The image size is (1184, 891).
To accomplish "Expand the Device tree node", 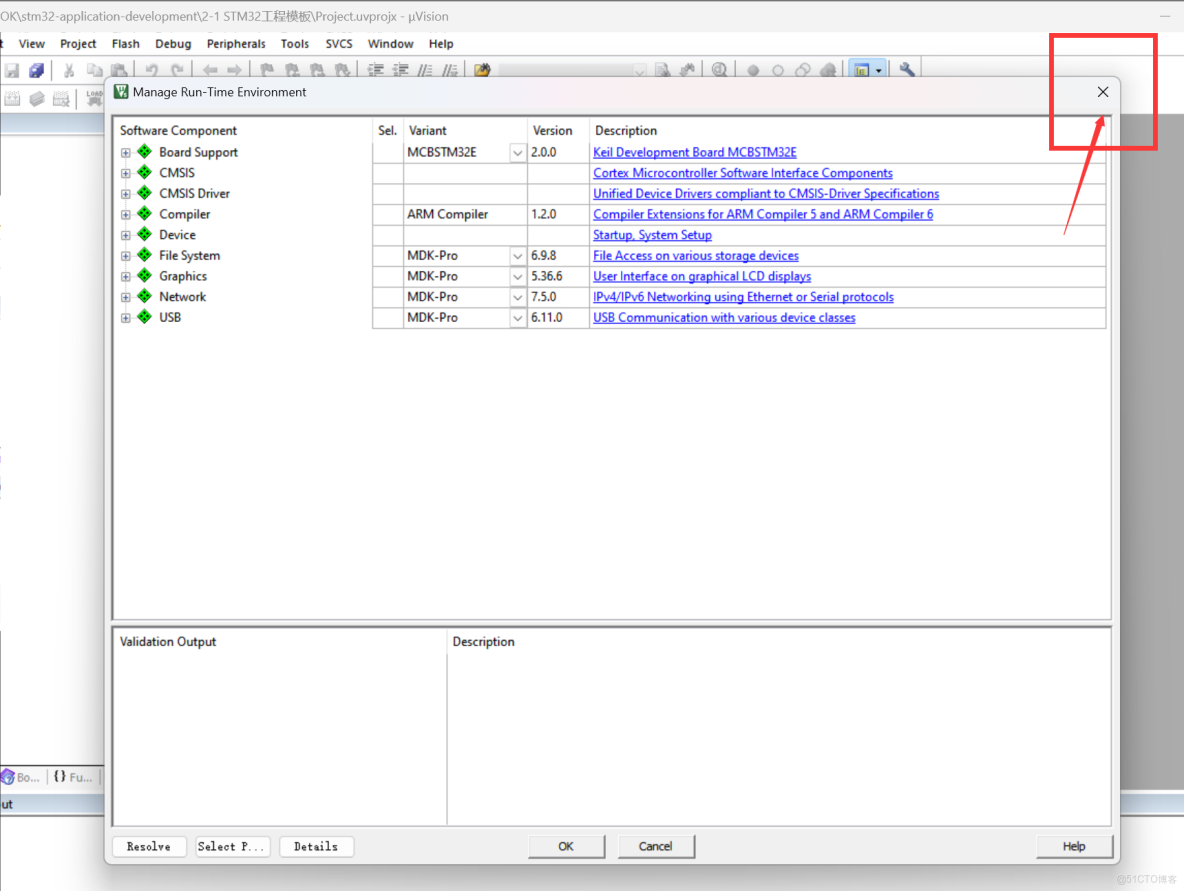I will tap(125, 235).
